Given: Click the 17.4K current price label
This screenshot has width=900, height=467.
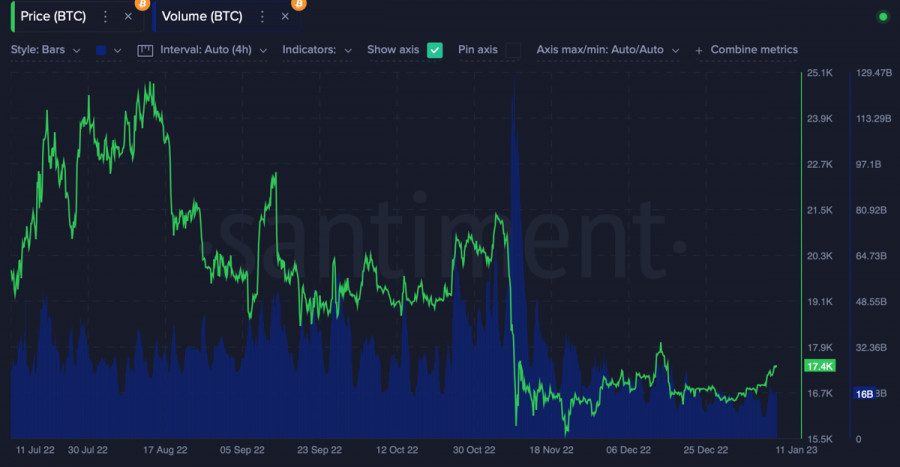Looking at the screenshot, I should click(x=820, y=366).
